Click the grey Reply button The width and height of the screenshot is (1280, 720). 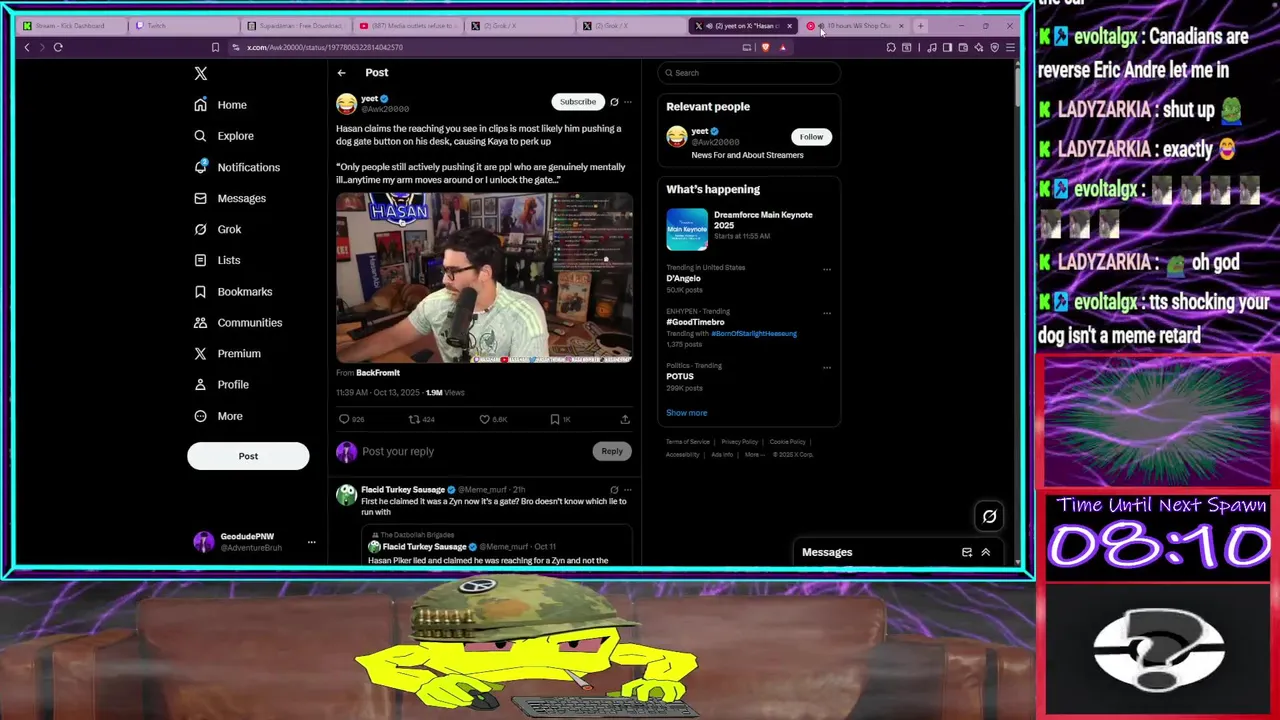[x=611, y=451]
